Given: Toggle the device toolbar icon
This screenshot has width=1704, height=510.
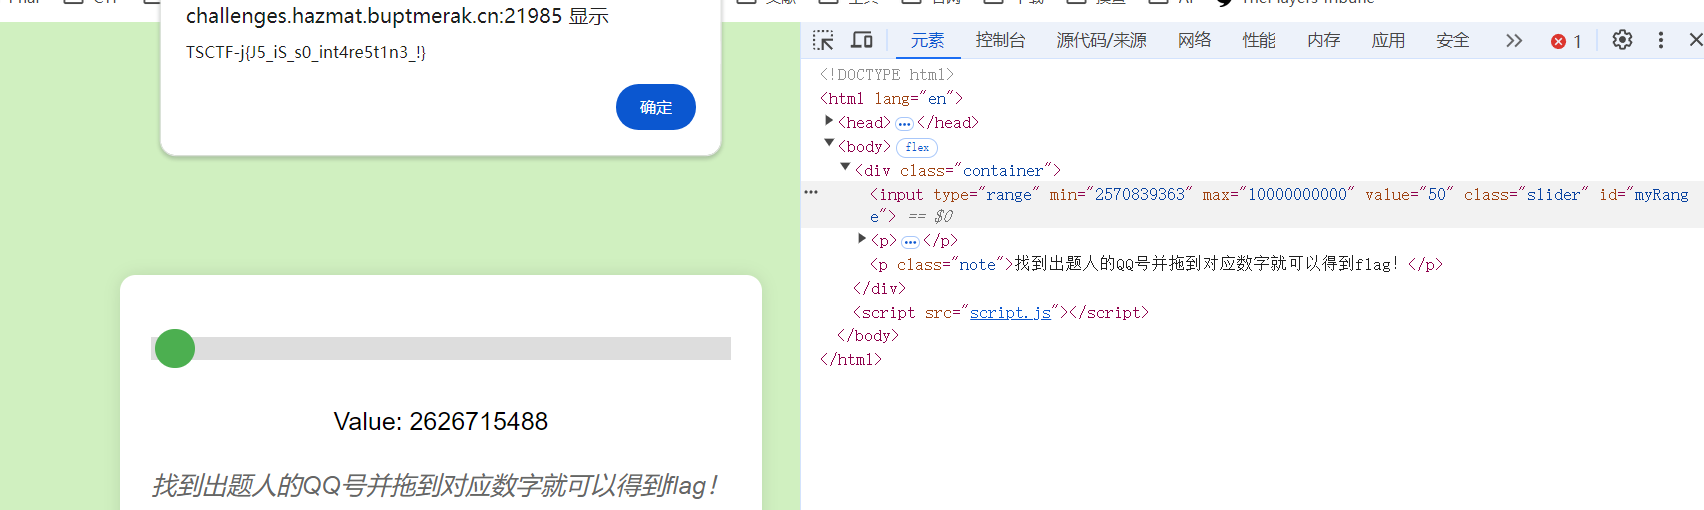Looking at the screenshot, I should (862, 40).
